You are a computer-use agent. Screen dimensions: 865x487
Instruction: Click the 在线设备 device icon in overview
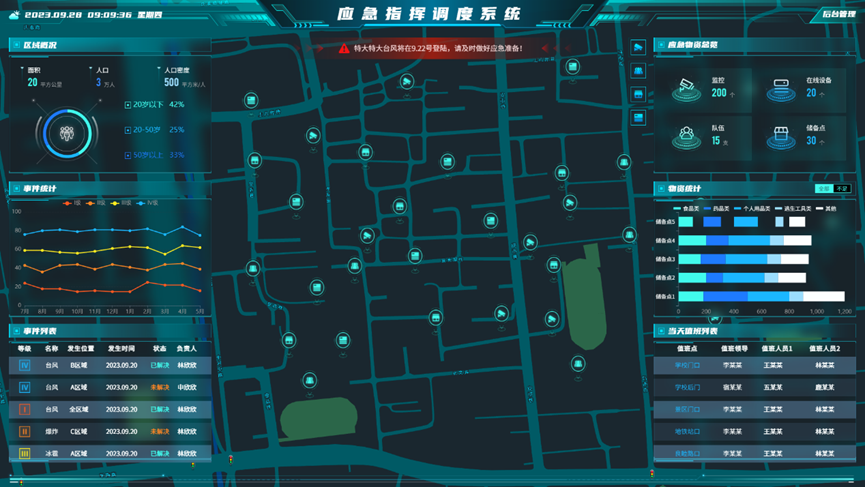781,88
